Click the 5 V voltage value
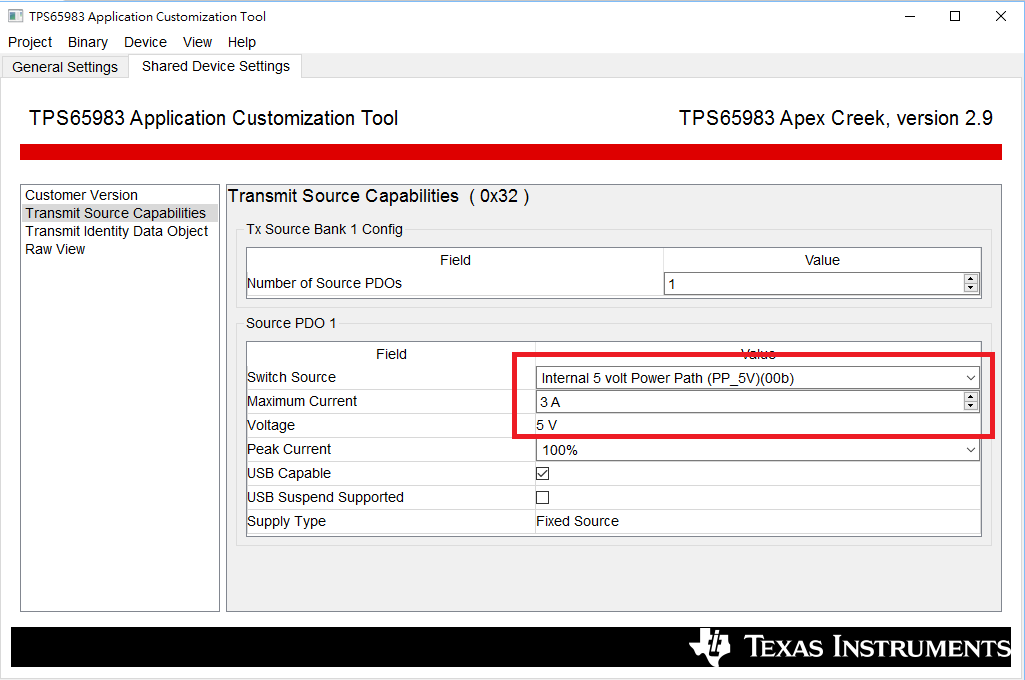 click(546, 426)
